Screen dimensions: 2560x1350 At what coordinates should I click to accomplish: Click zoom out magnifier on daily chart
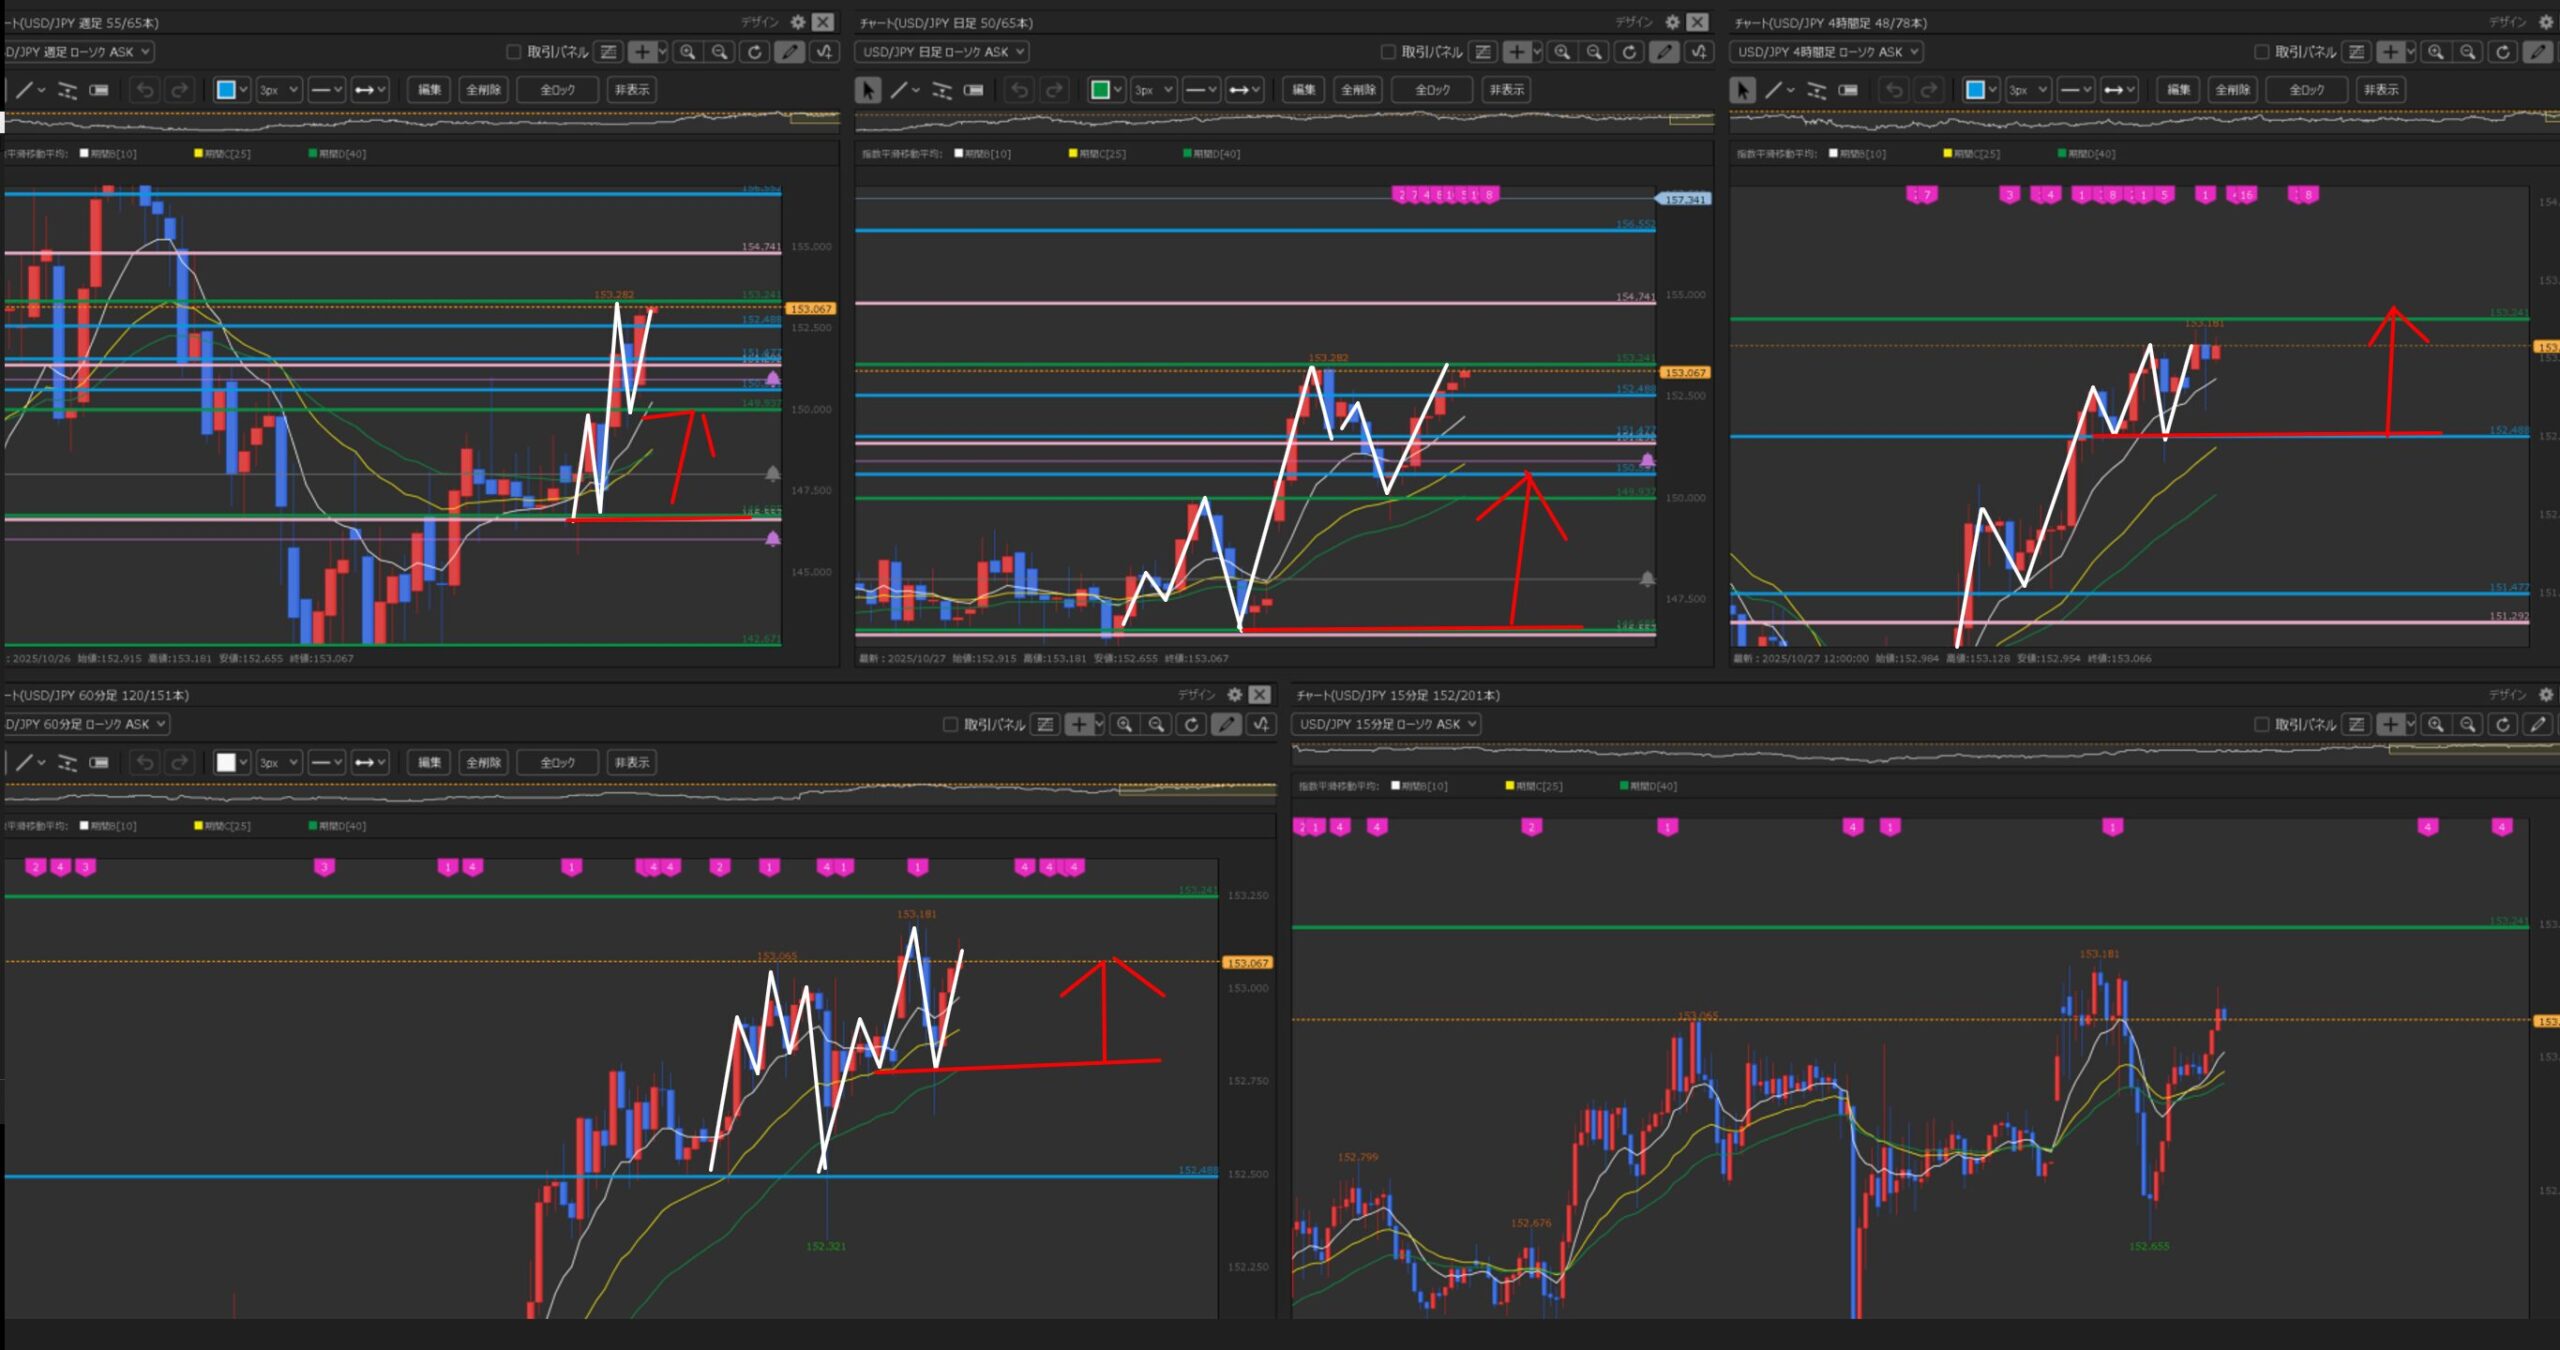tap(1594, 52)
